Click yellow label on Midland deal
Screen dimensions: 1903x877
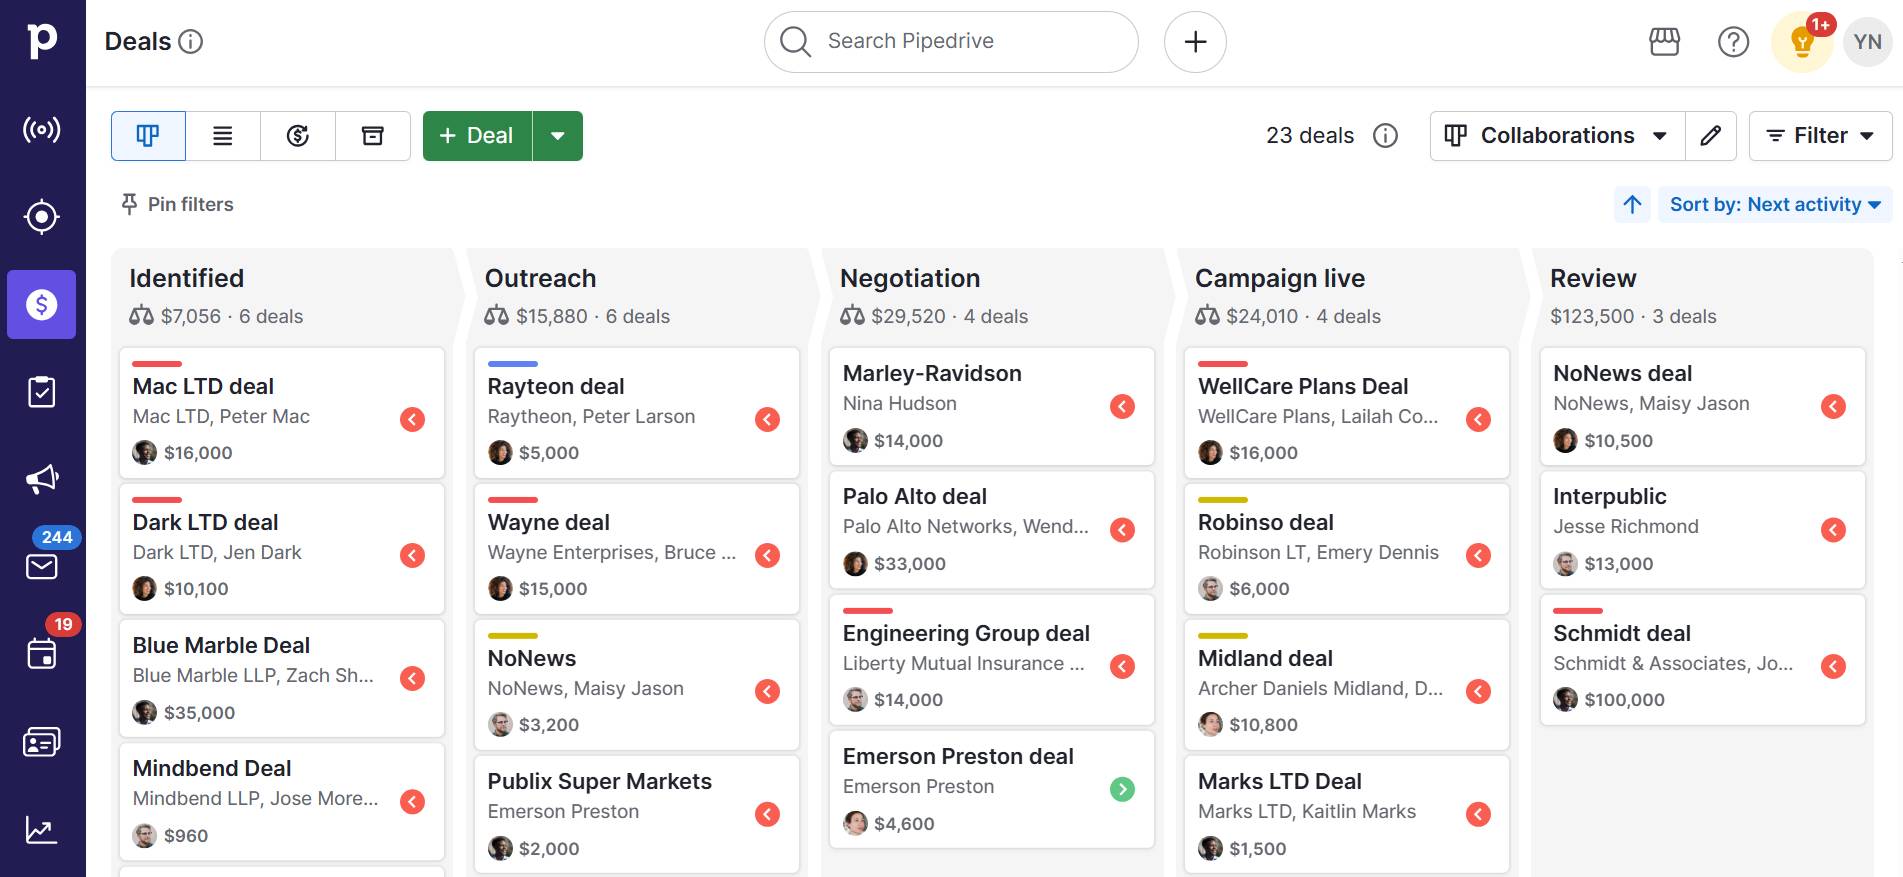pyautogui.click(x=1223, y=635)
